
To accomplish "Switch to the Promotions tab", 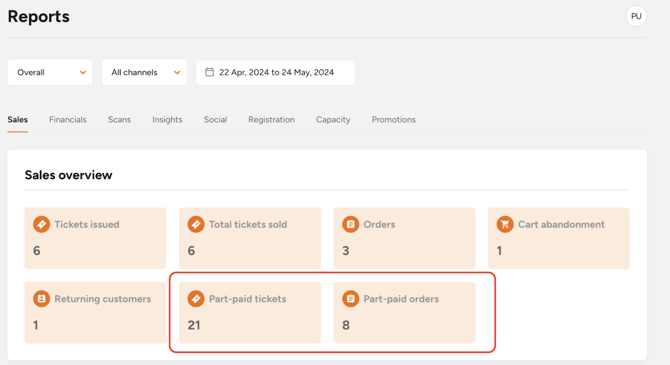I will point(394,120).
